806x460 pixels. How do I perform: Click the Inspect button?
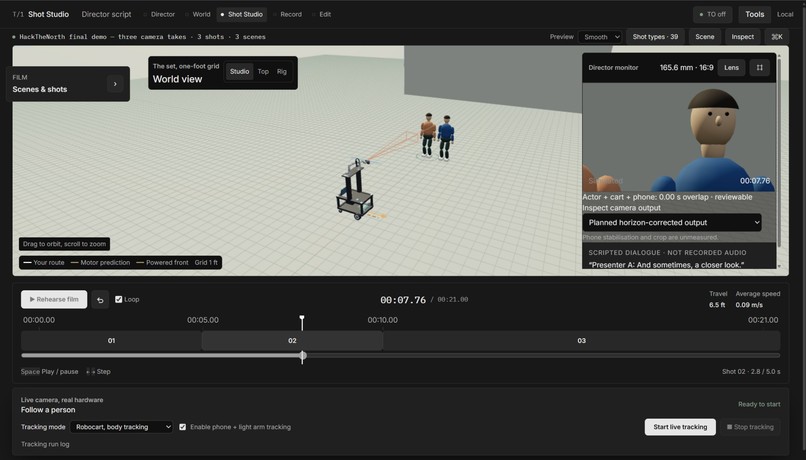point(743,36)
